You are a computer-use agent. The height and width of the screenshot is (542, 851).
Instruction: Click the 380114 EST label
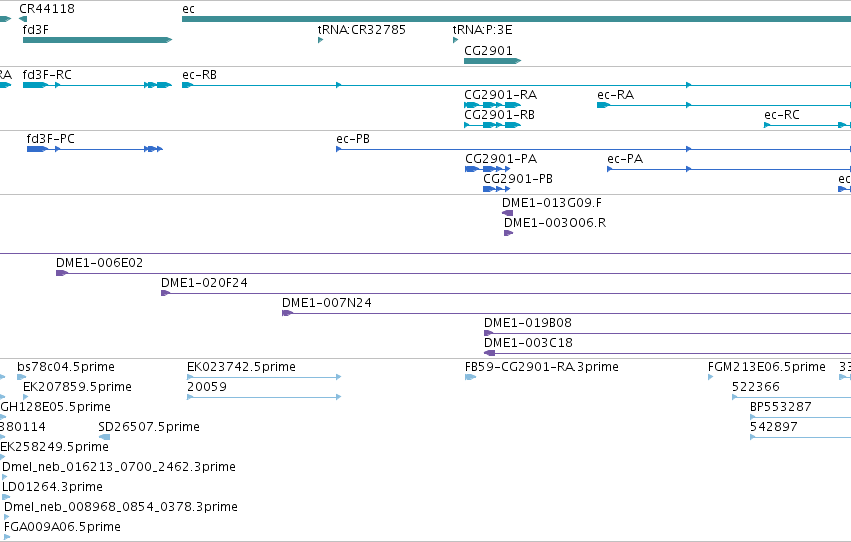point(23,427)
